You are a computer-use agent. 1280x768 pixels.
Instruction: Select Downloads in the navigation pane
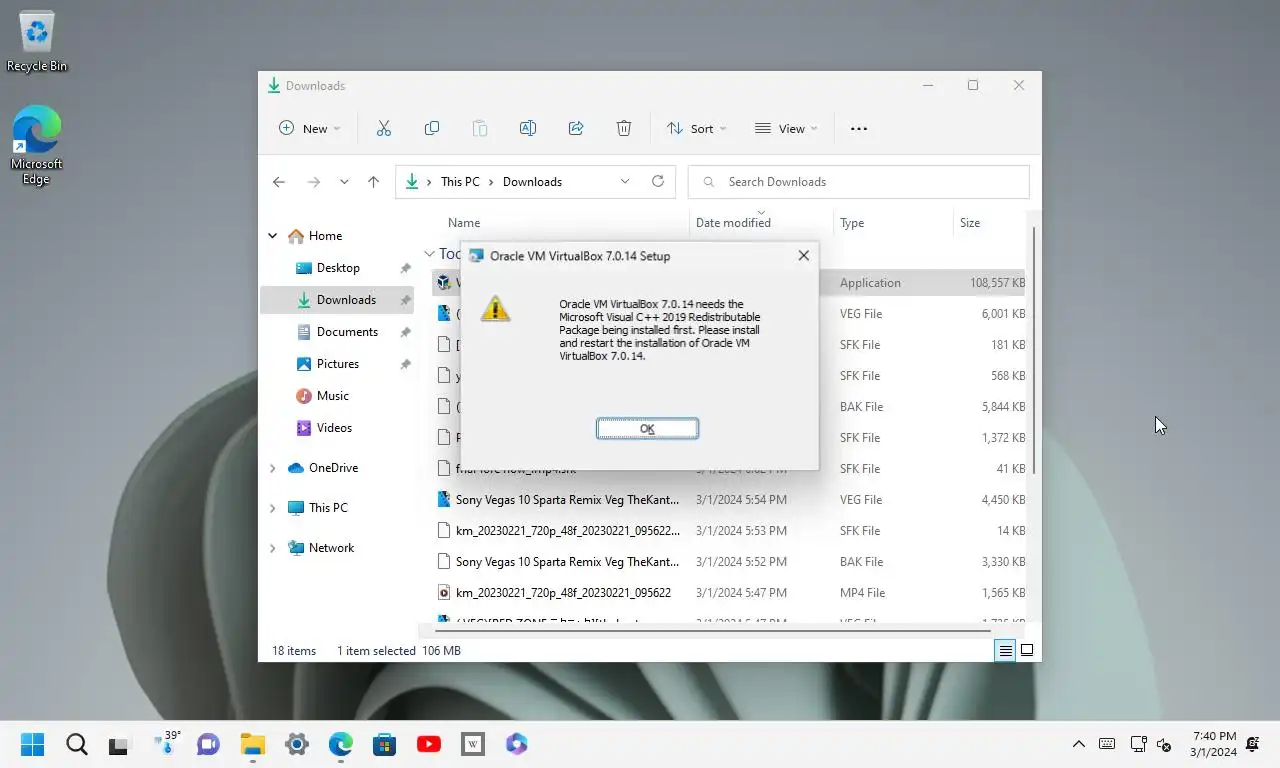tap(337, 300)
